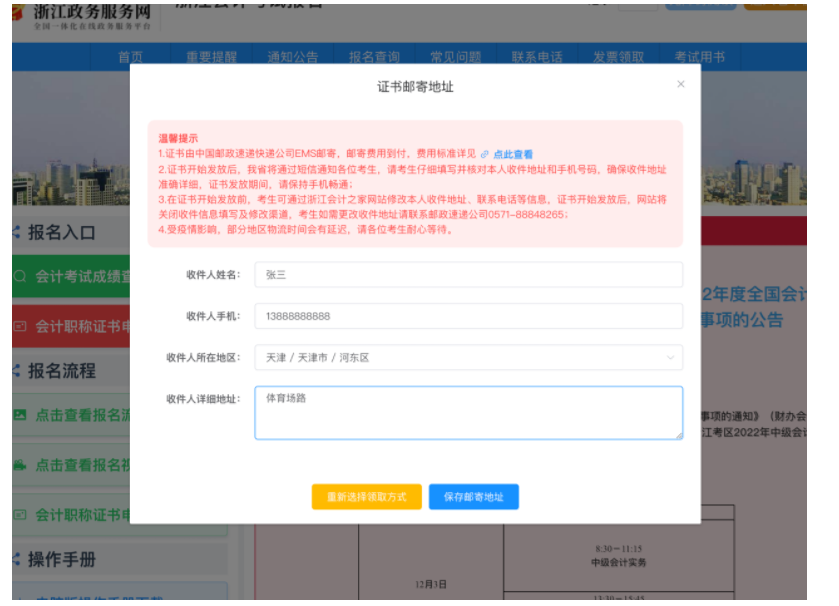Select 报名查询 in the navigation bar
Image resolution: width=839 pixels, height=606 pixels.
click(x=374, y=57)
